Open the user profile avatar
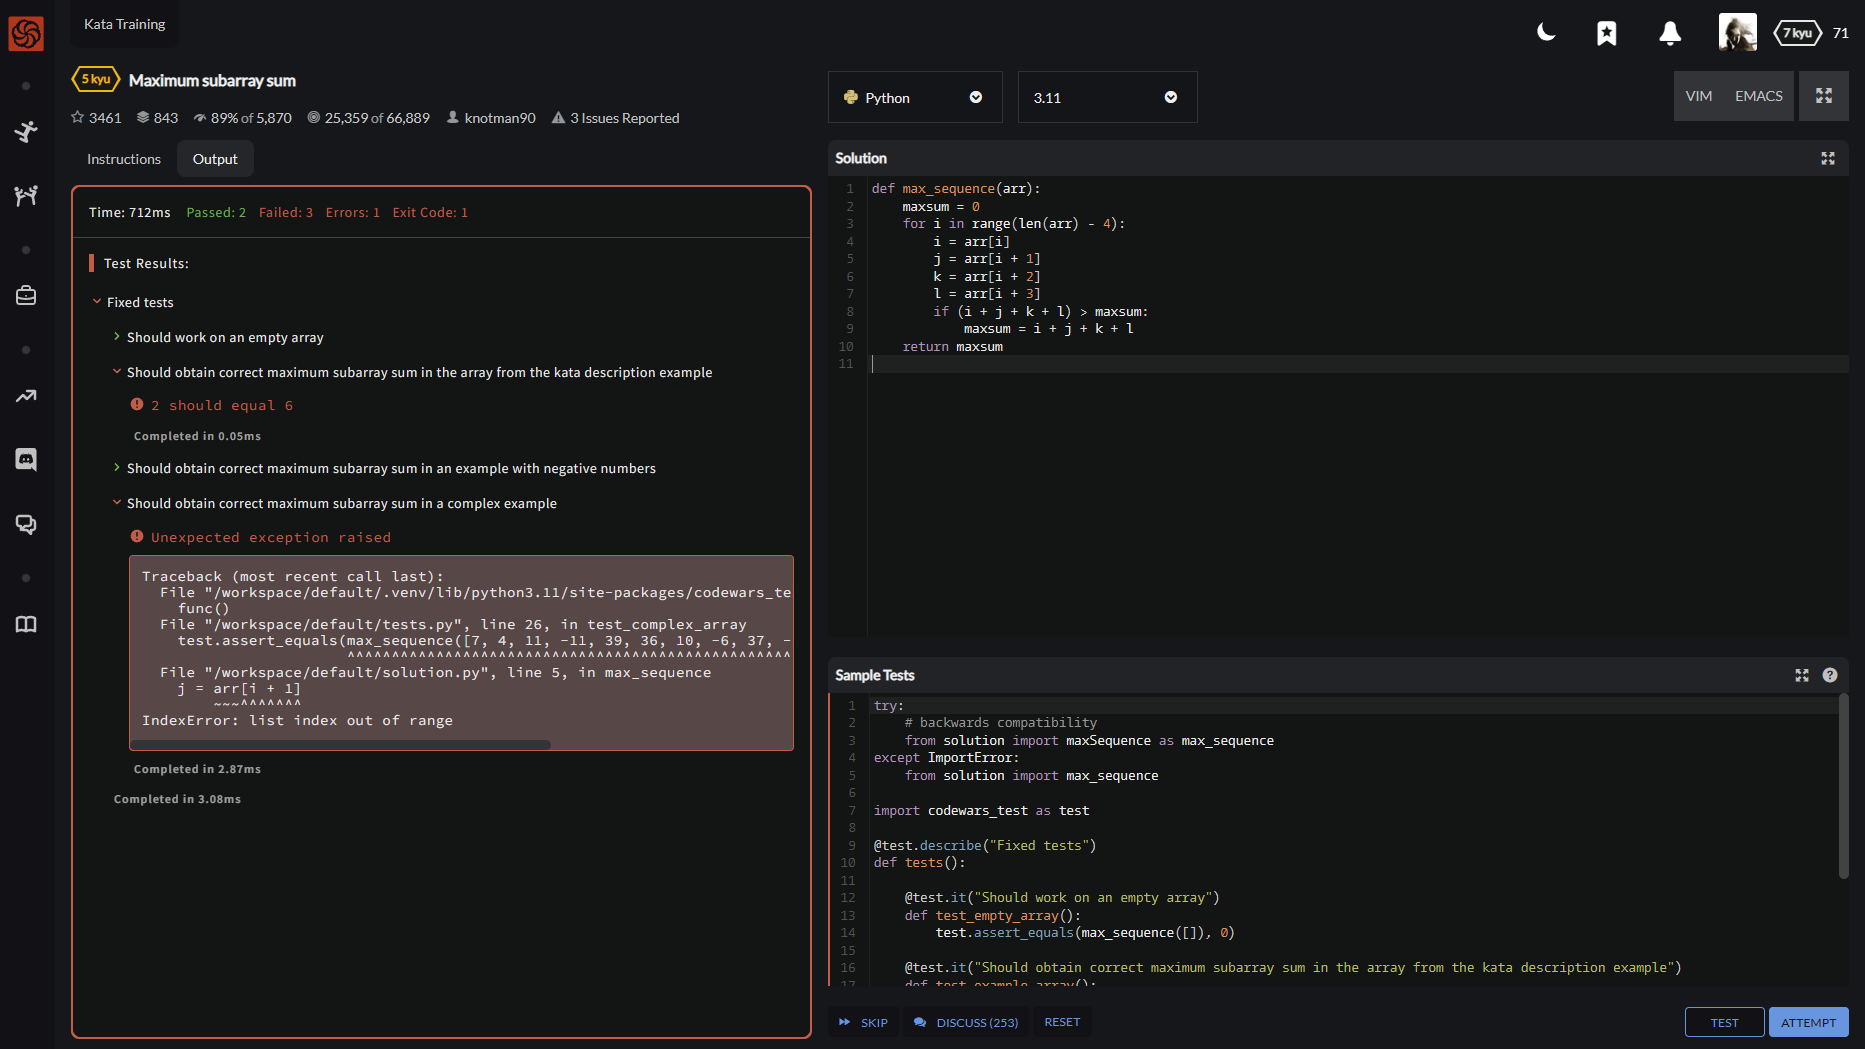This screenshot has width=1865, height=1049. pyautogui.click(x=1738, y=33)
